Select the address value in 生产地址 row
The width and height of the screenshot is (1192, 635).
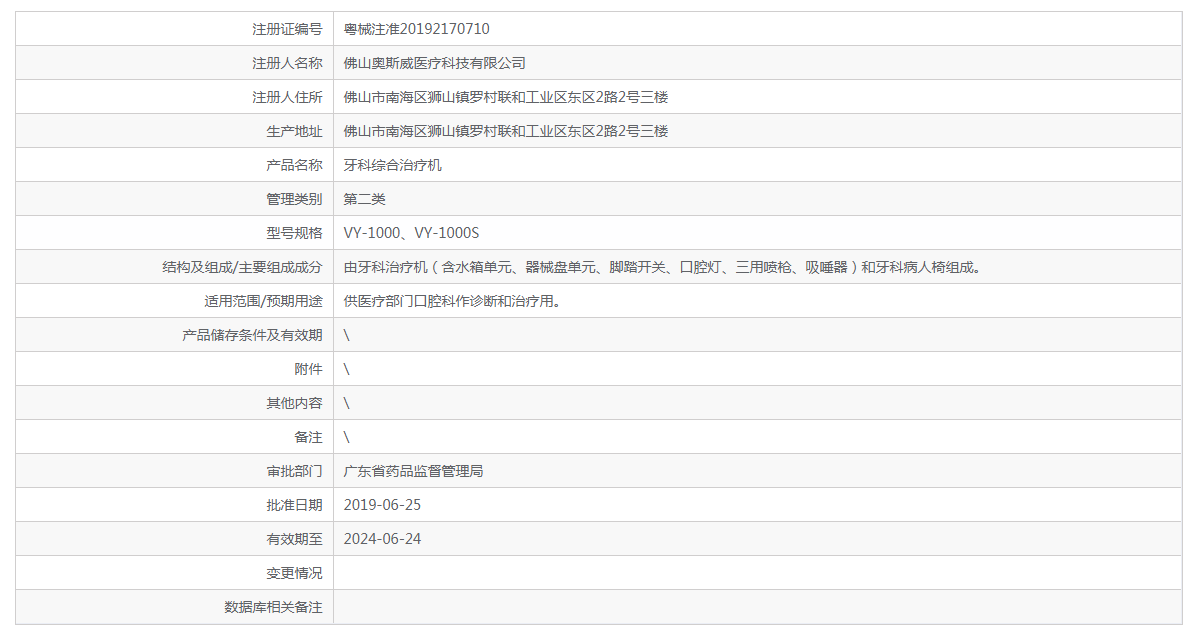506,131
